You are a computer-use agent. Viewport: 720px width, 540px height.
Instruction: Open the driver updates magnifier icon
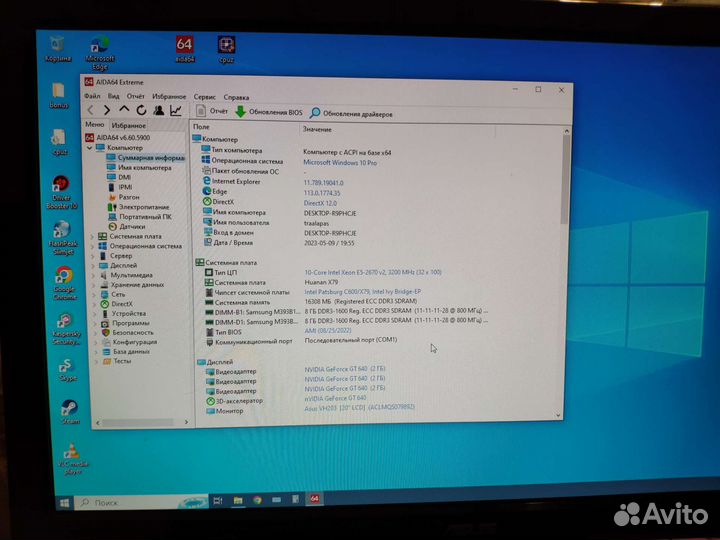[315, 114]
